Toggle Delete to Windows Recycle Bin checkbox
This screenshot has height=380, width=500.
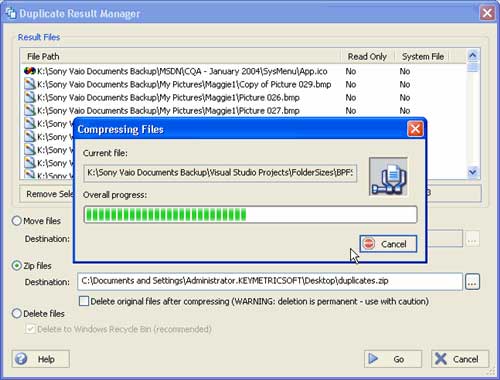30,329
